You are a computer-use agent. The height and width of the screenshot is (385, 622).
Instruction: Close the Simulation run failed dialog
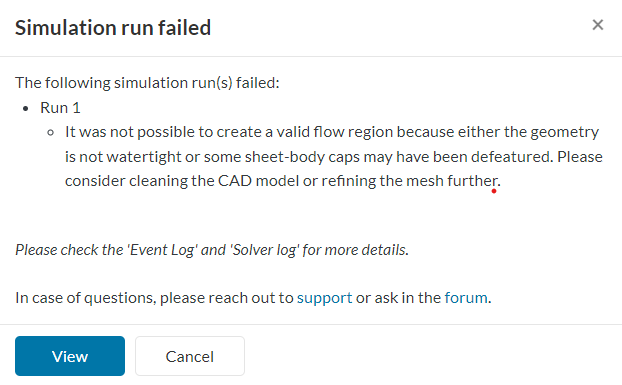tap(597, 25)
